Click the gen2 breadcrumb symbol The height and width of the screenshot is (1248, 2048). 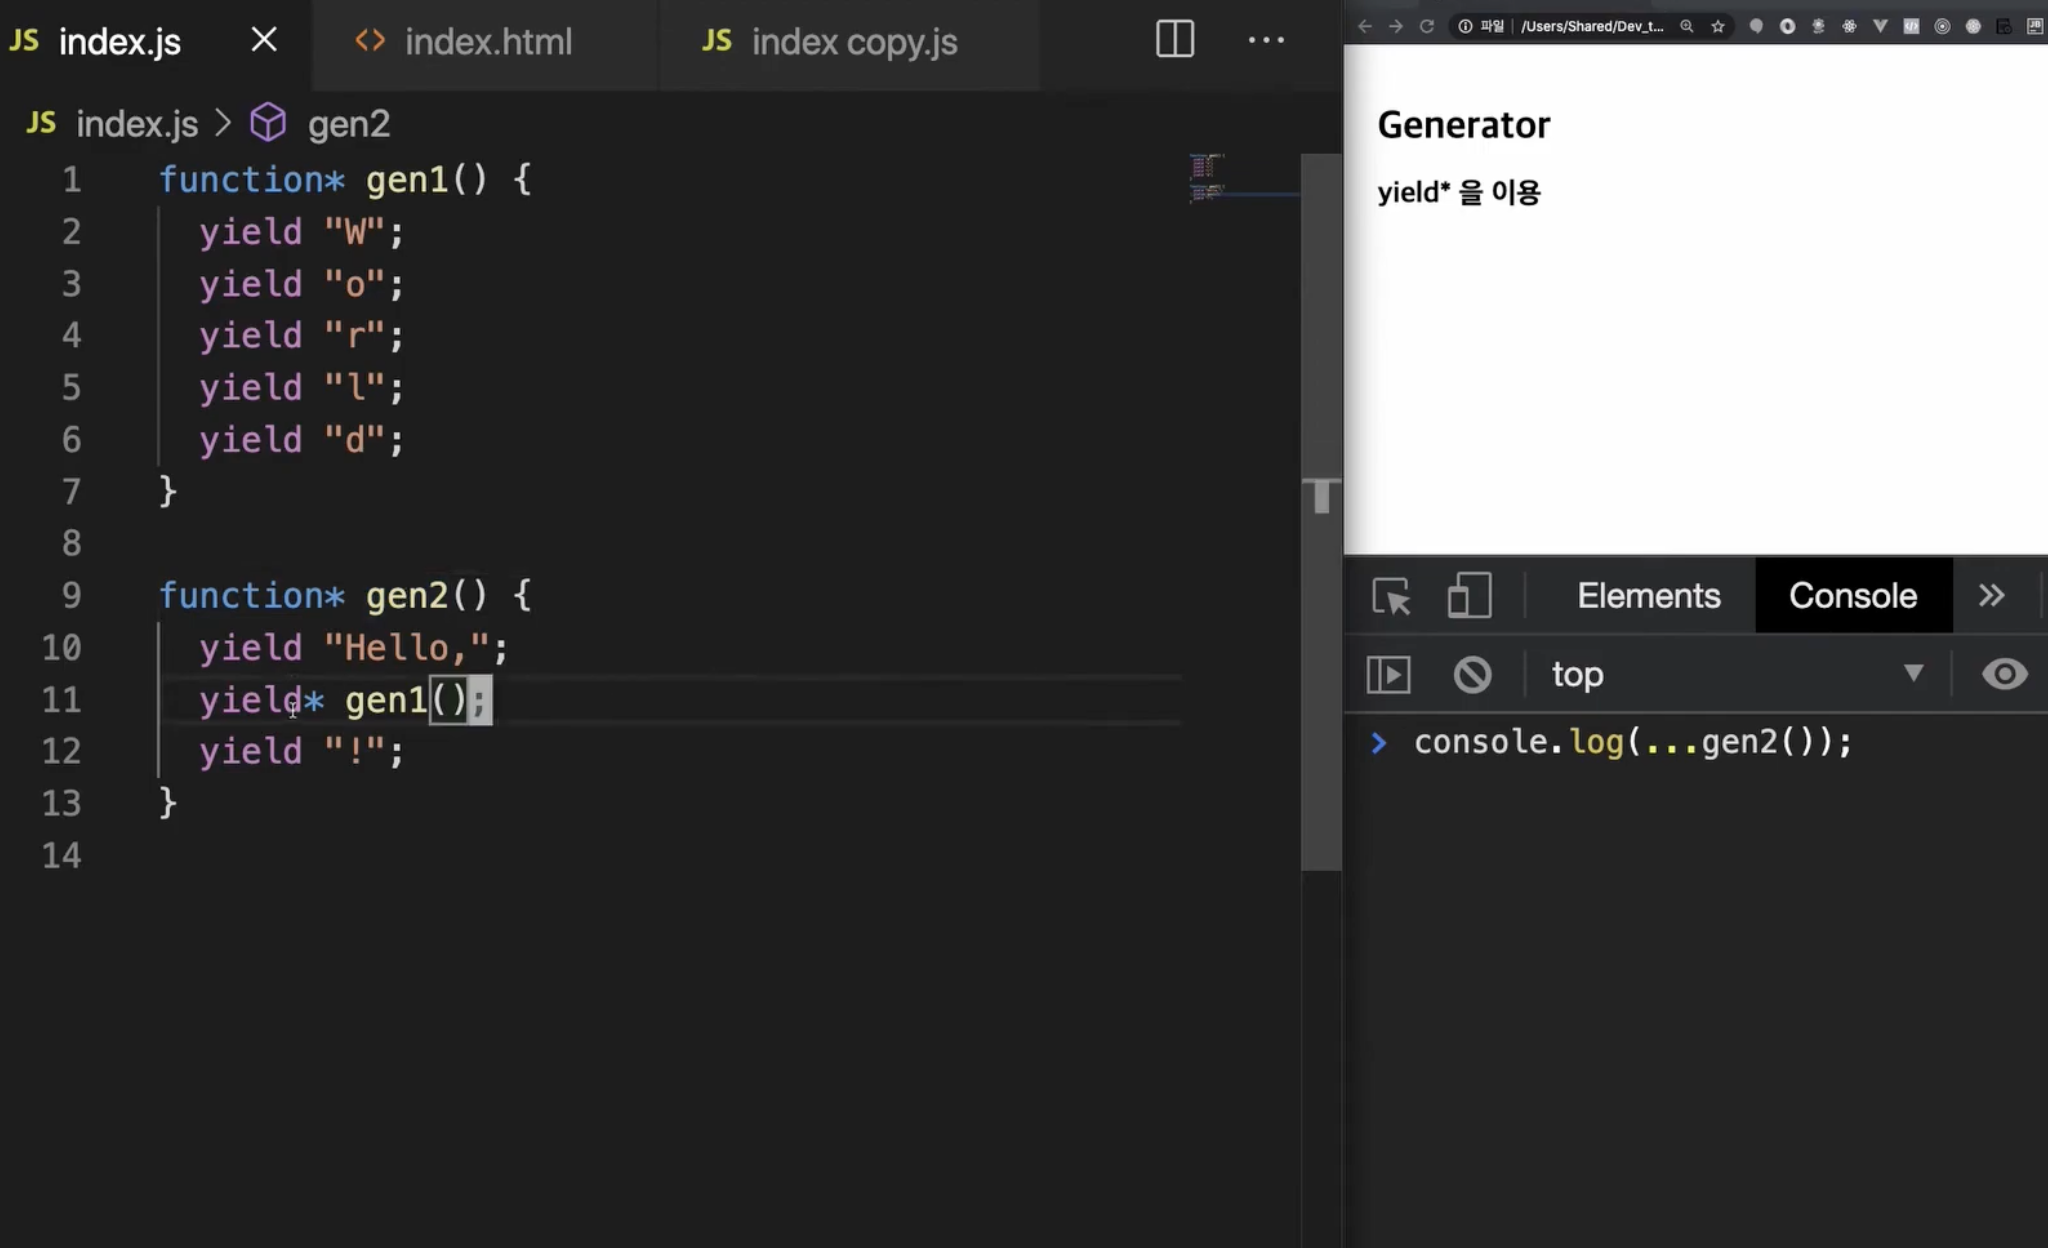coord(347,124)
